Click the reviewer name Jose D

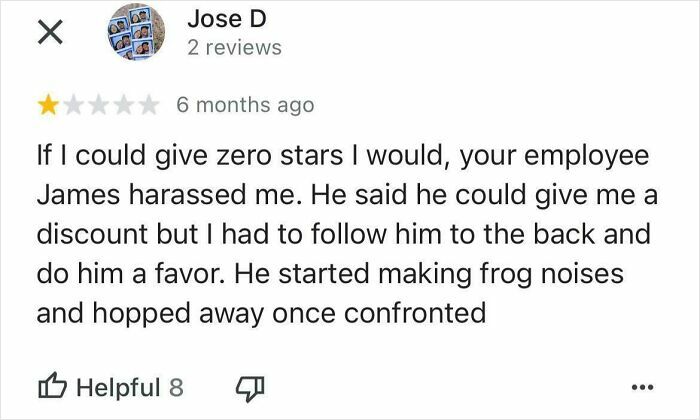[227, 19]
